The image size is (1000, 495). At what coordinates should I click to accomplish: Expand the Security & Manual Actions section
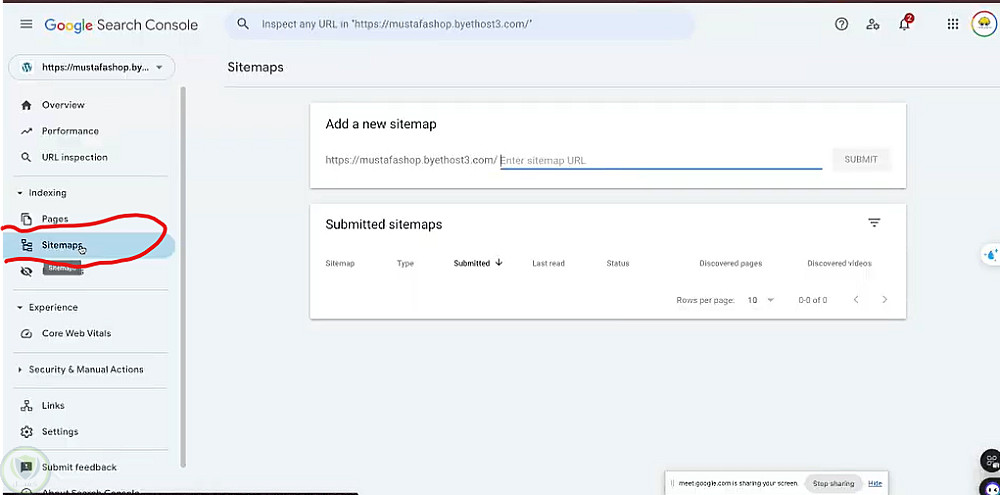tap(19, 370)
